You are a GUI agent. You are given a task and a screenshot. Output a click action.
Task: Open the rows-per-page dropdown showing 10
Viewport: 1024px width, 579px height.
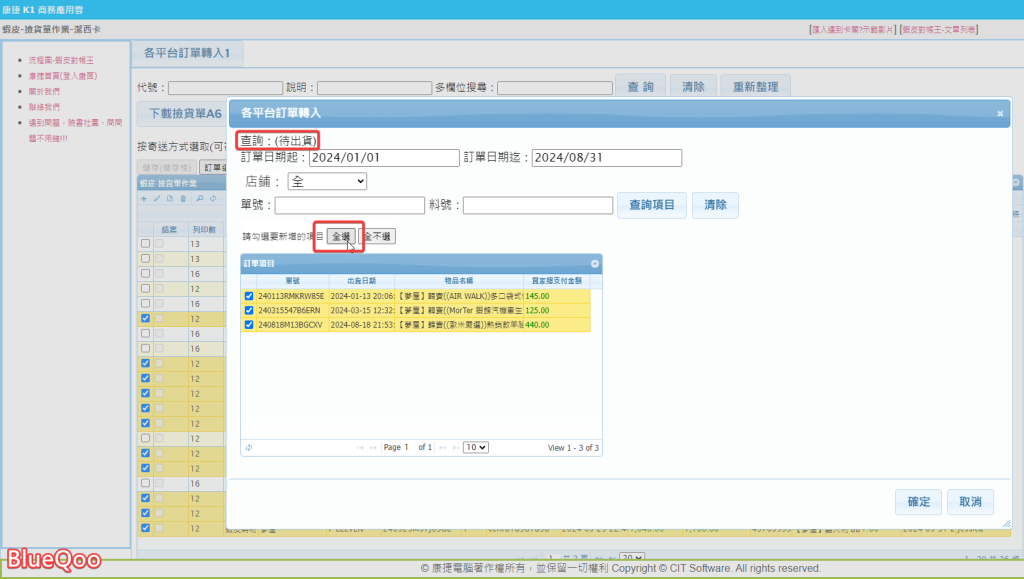[476, 447]
